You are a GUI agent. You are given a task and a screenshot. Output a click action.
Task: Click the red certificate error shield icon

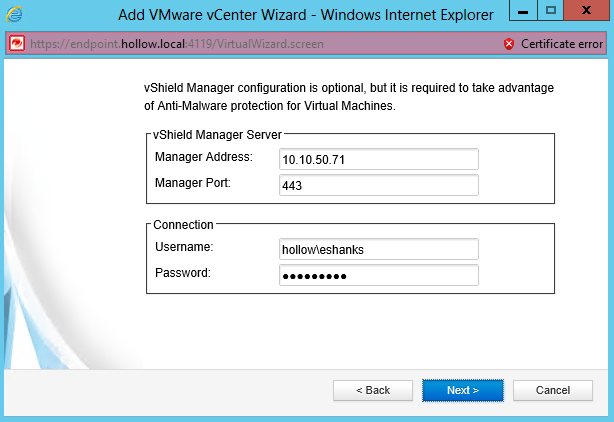[x=509, y=44]
